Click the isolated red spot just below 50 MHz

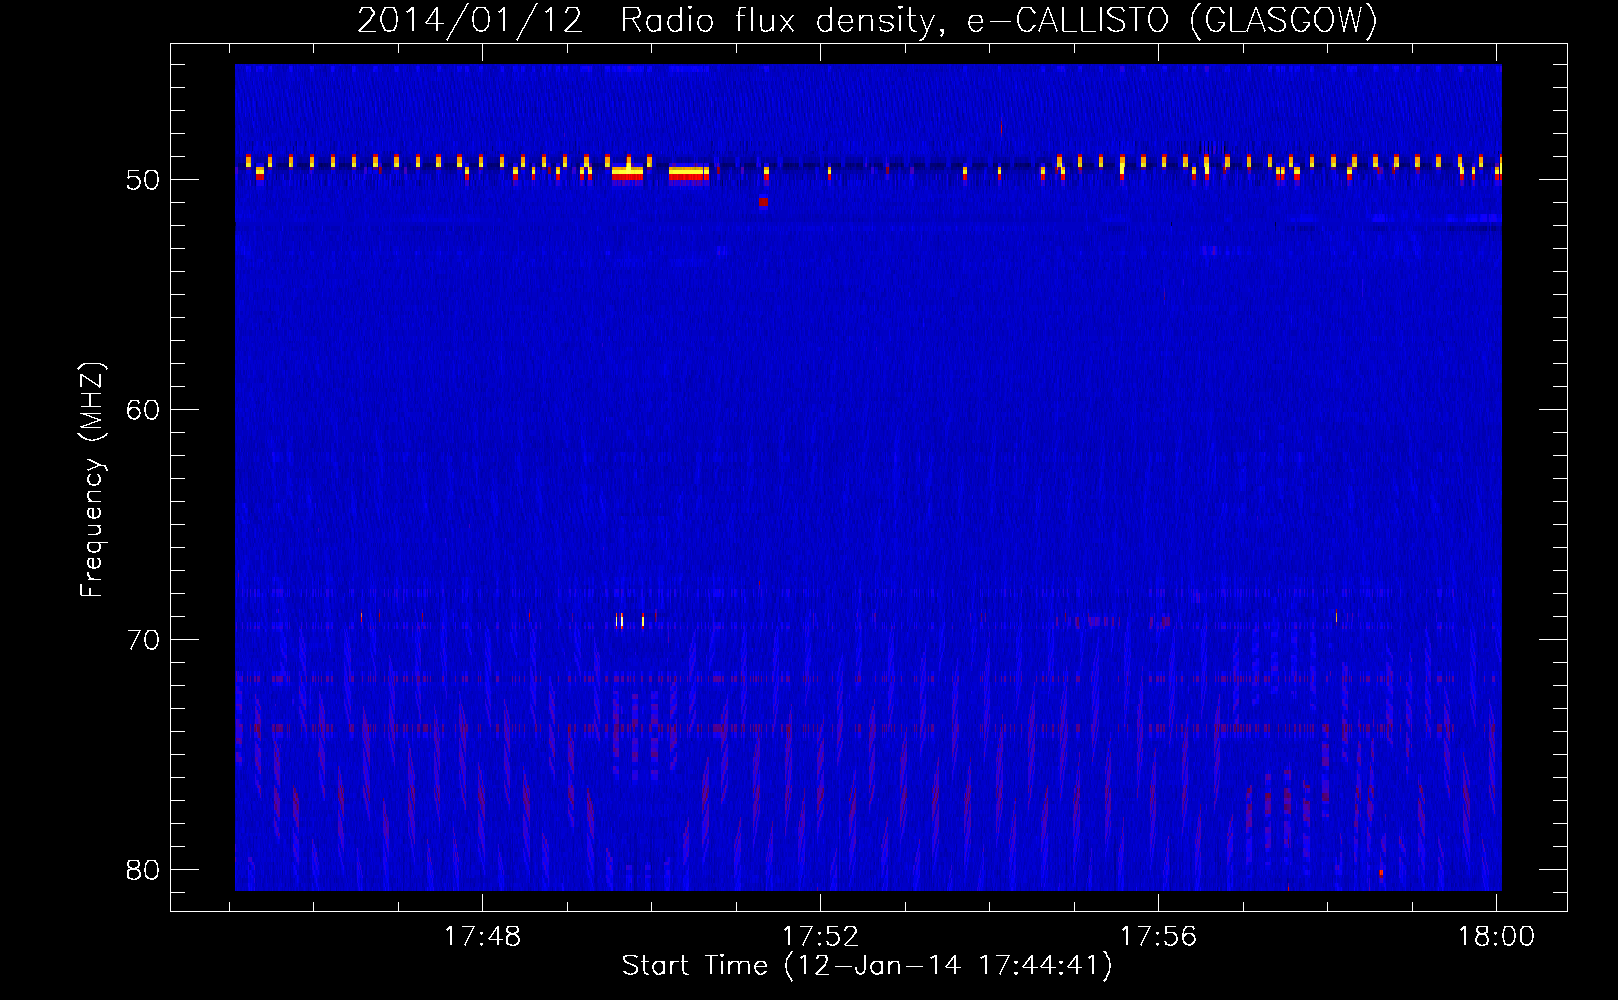[x=763, y=201]
